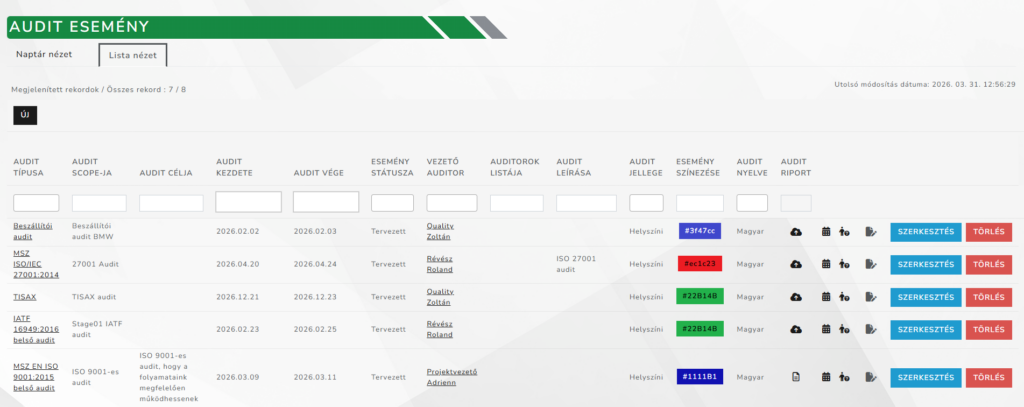Open calendar icon in IATF 16949:2016 row
This screenshot has height=407, width=1024.
click(x=825, y=329)
